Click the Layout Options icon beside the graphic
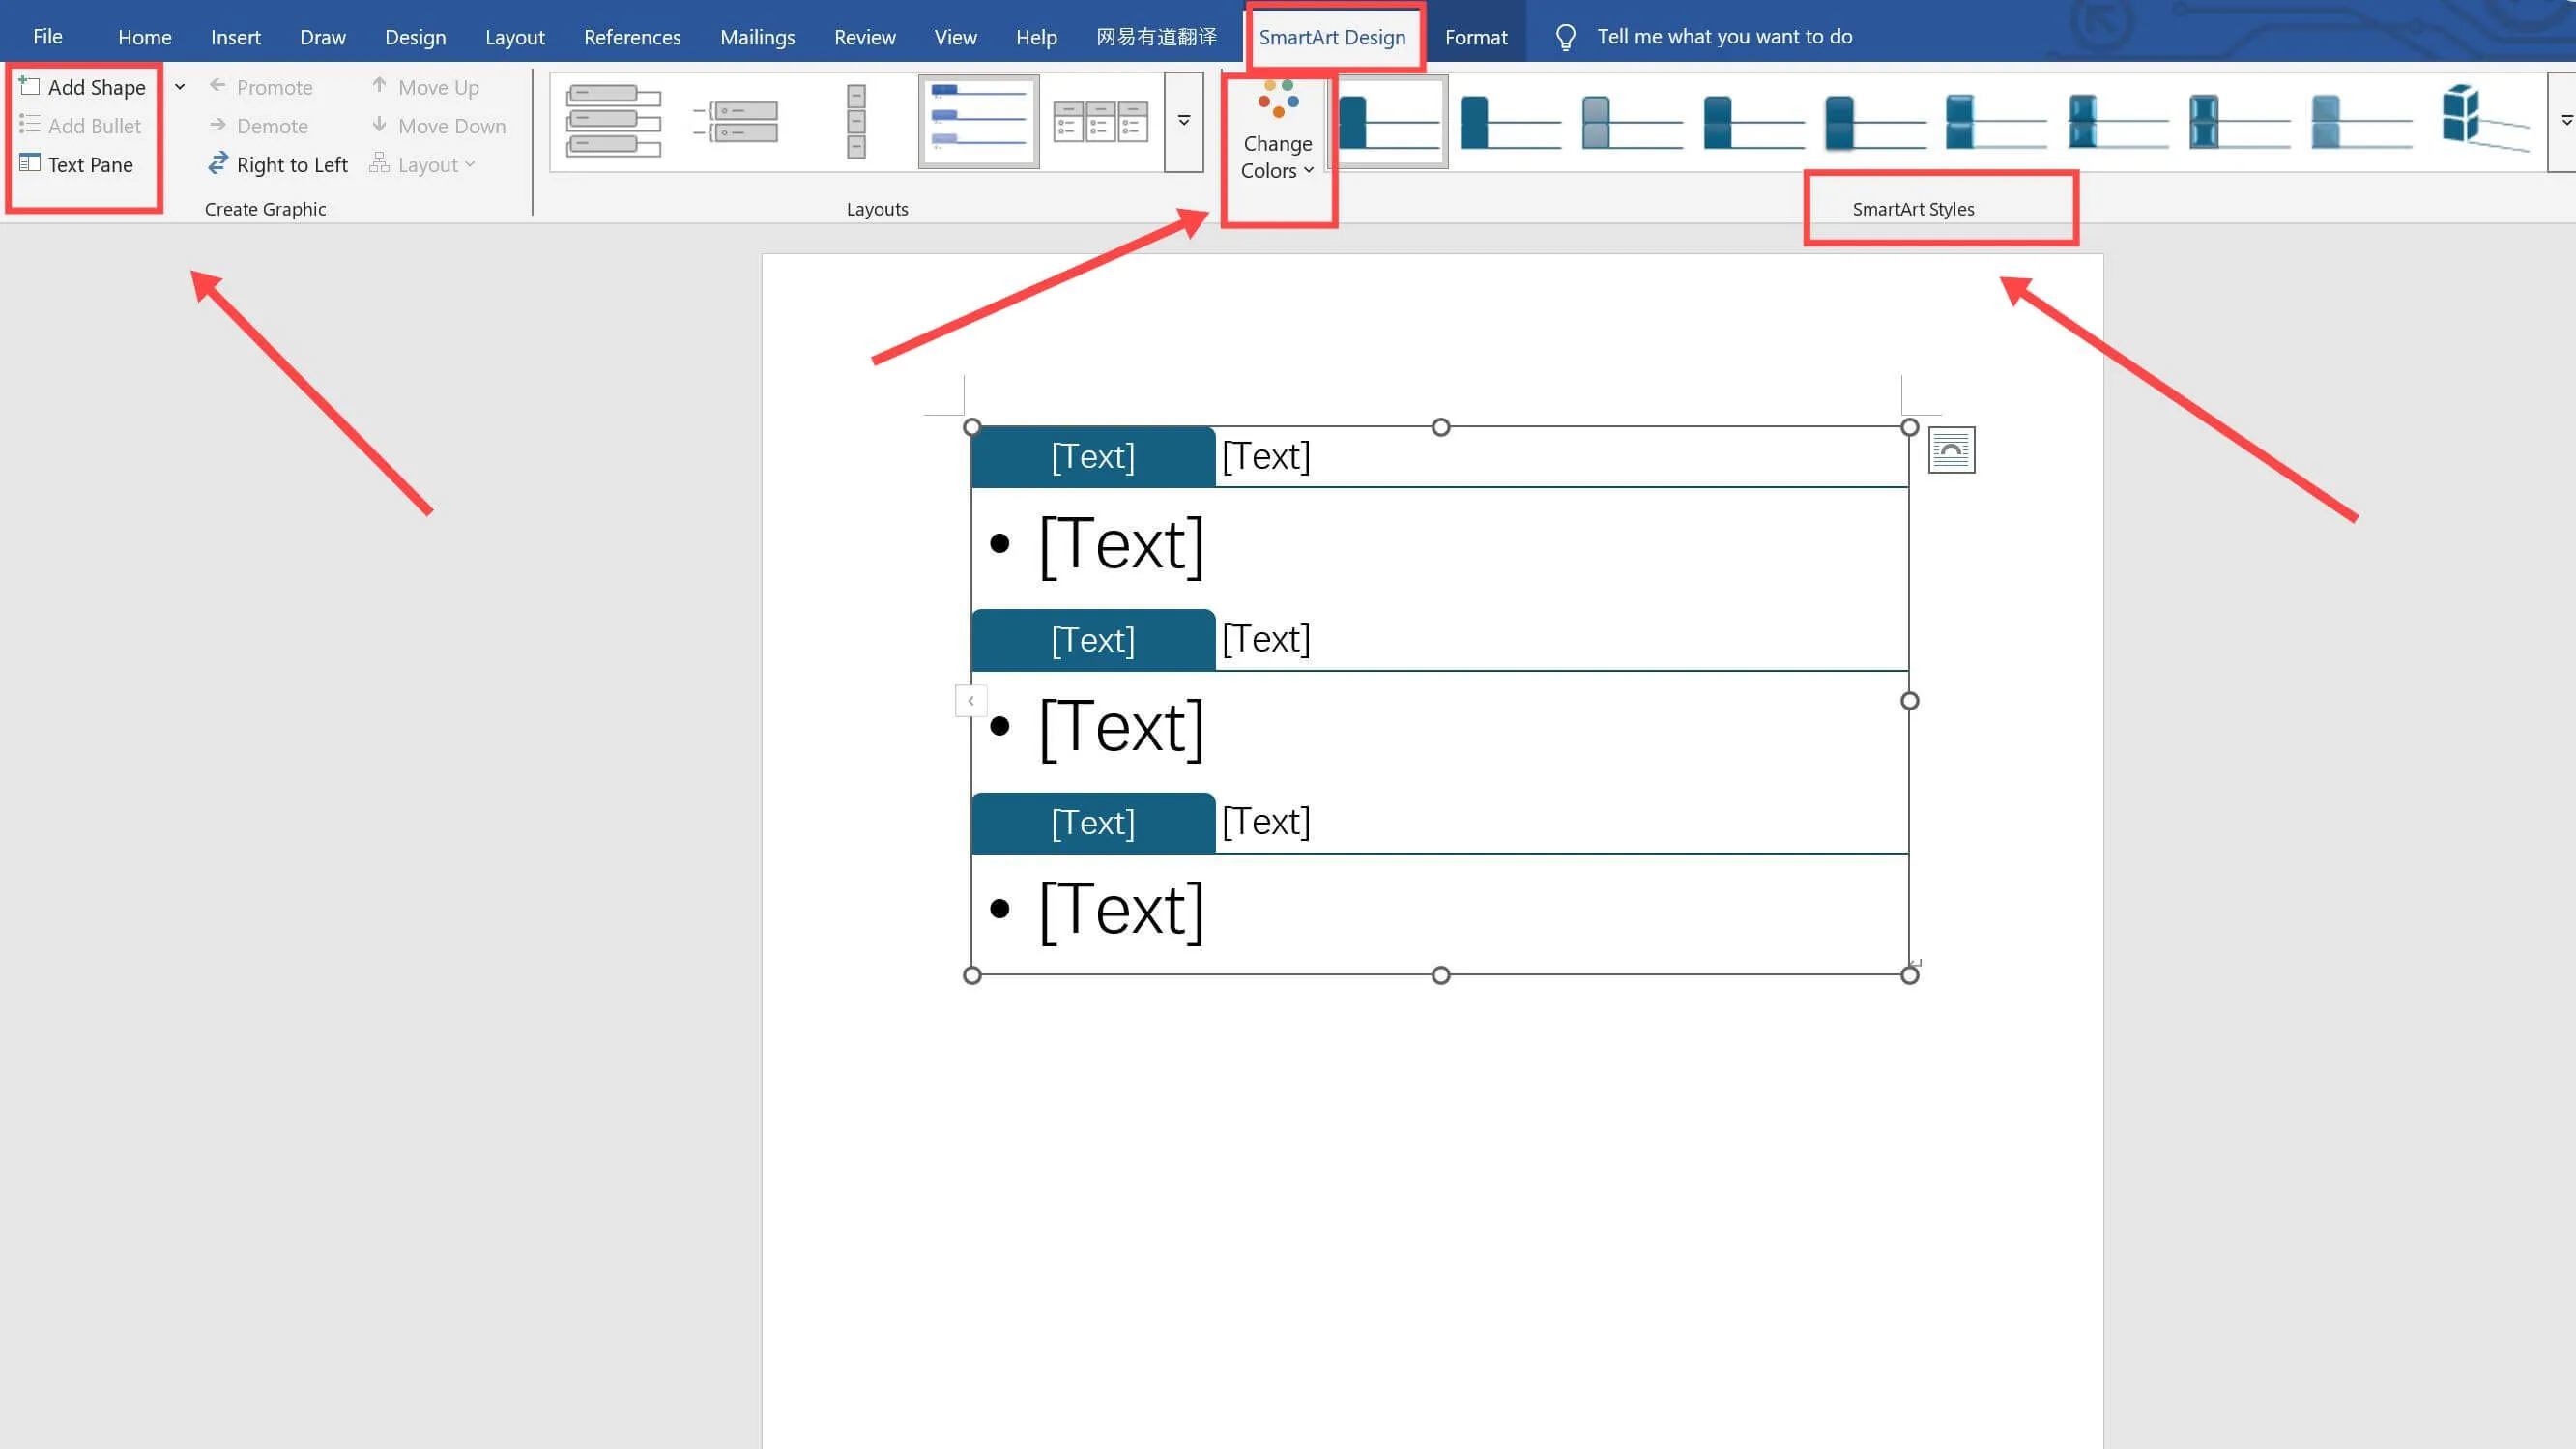 point(1950,450)
